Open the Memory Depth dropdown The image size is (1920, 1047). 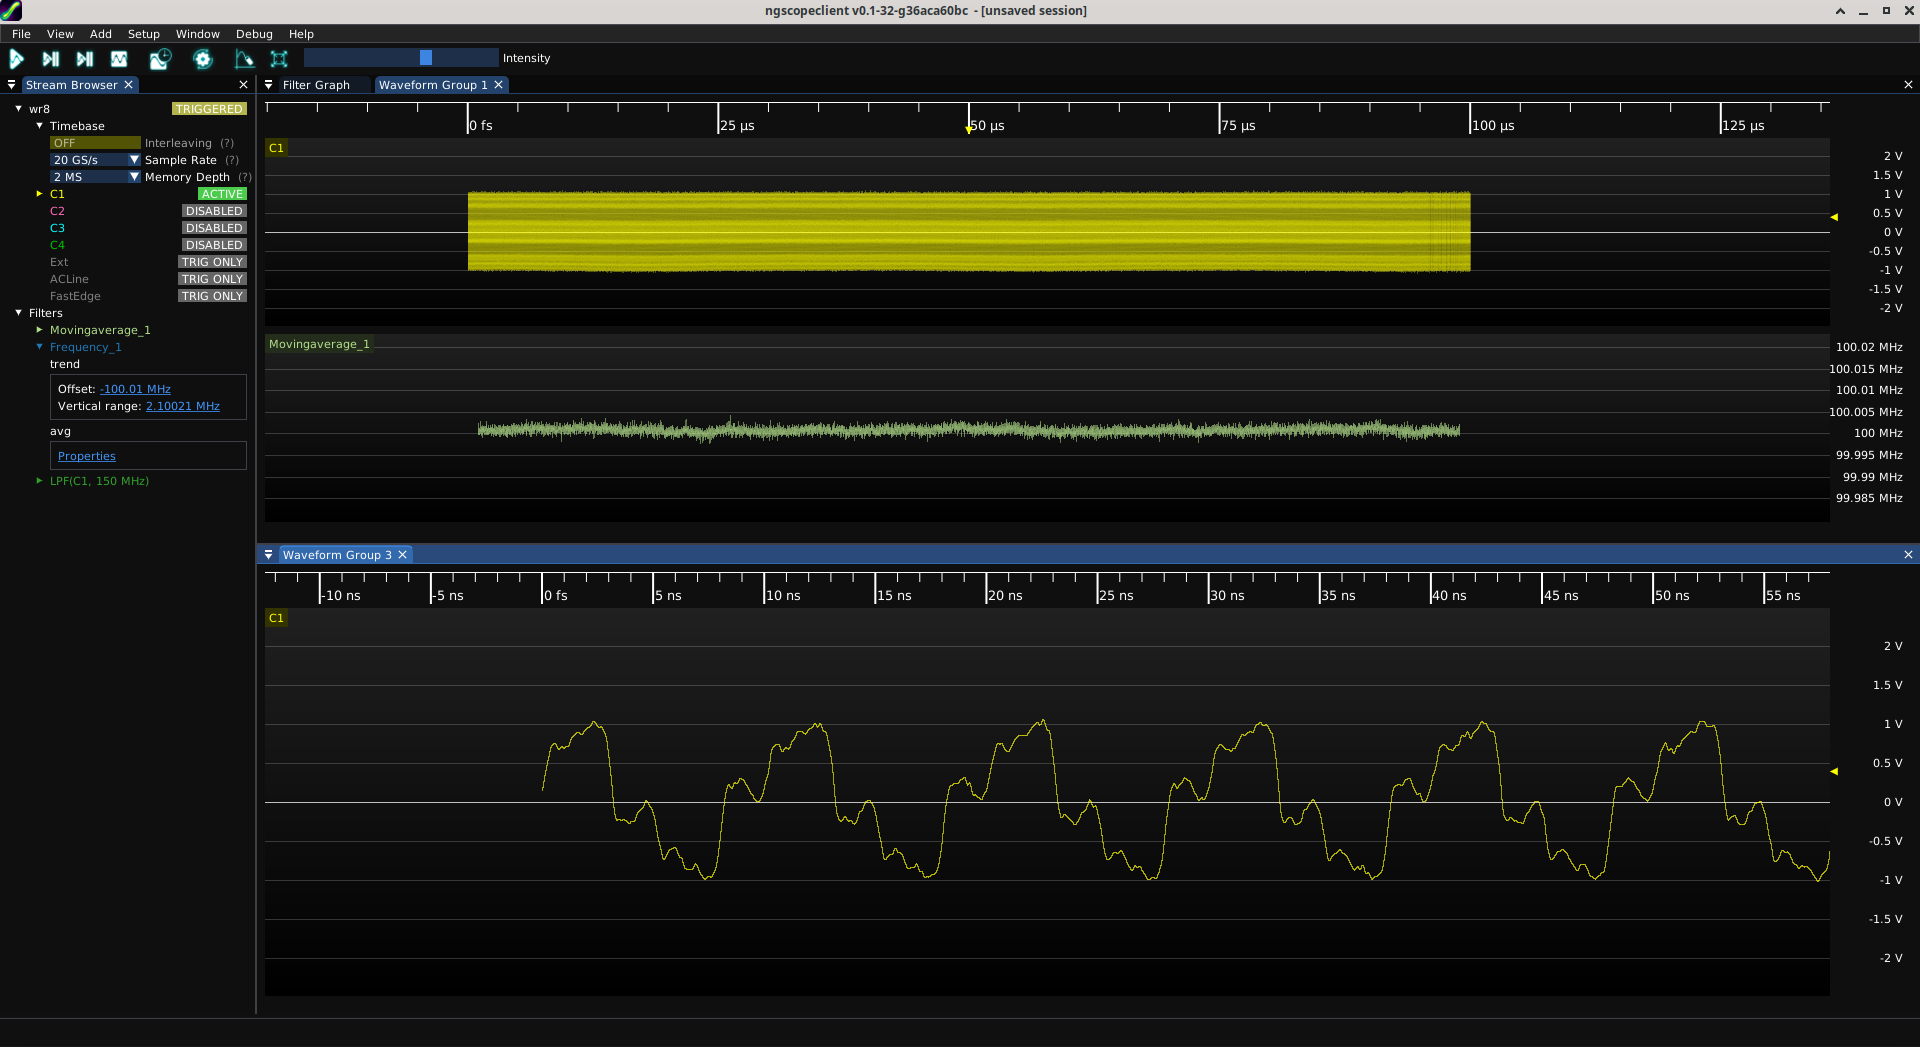tap(133, 176)
